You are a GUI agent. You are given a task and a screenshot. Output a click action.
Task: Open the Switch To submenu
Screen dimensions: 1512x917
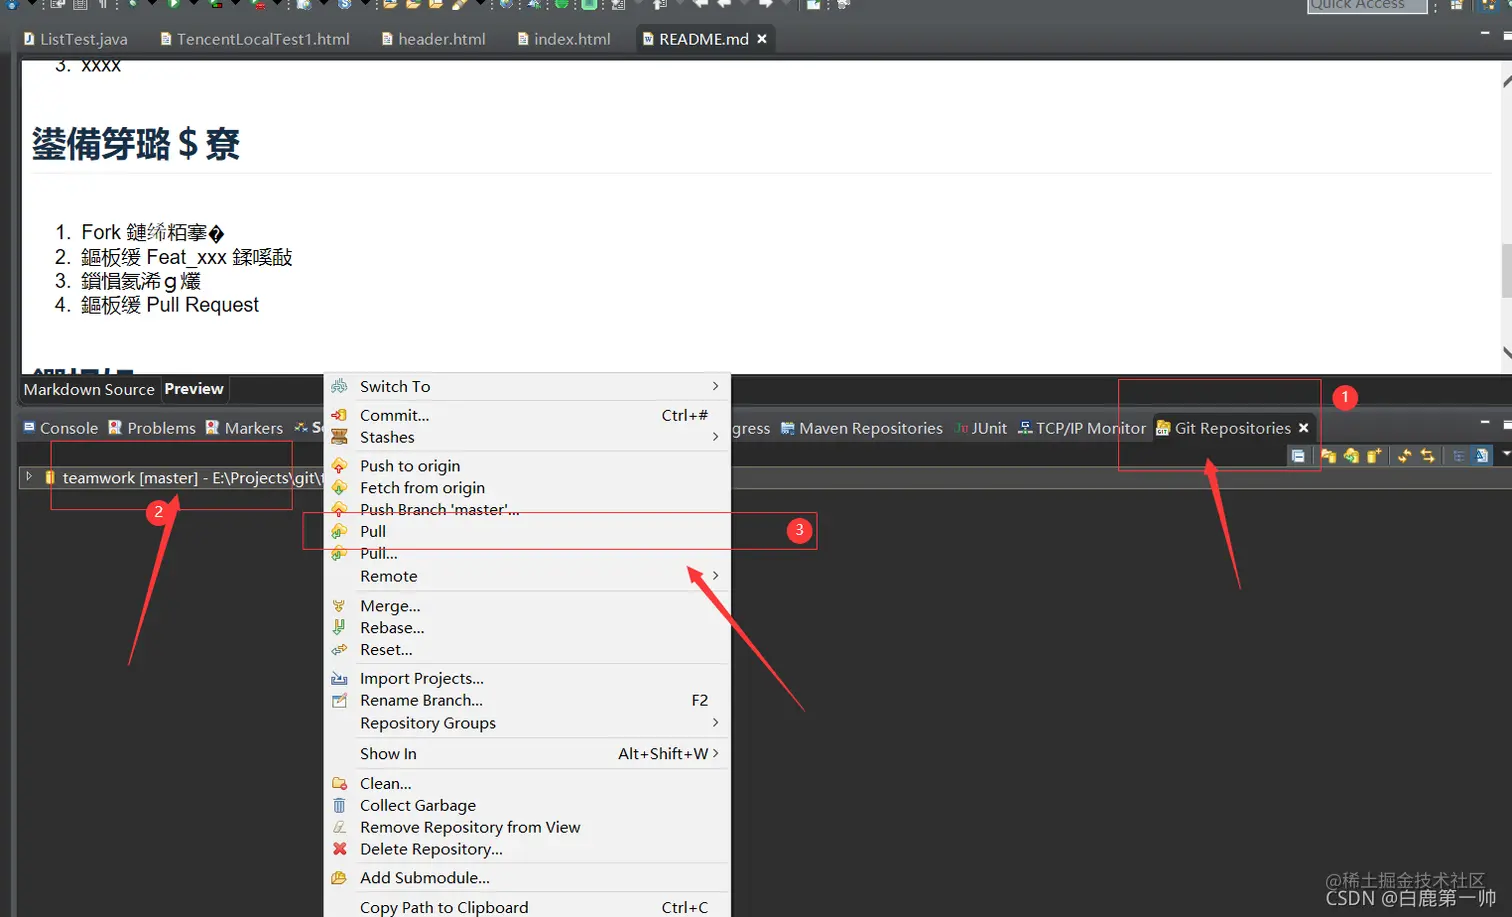pyautogui.click(x=527, y=386)
